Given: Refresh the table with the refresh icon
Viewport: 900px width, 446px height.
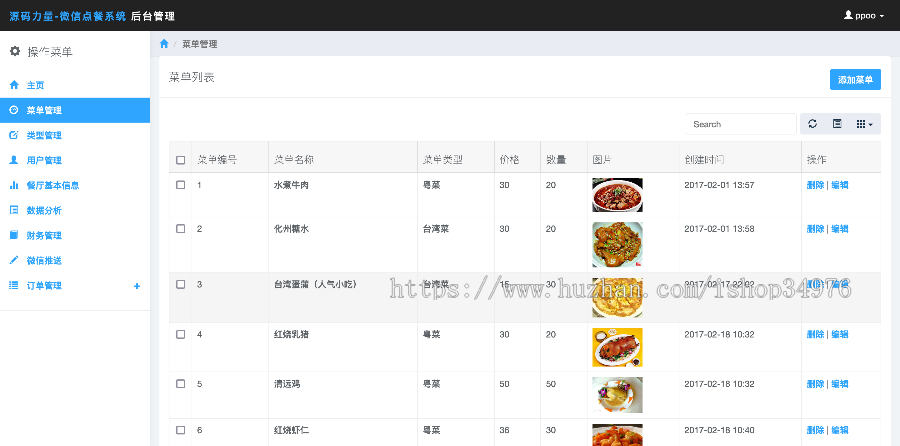Looking at the screenshot, I should pyautogui.click(x=812, y=124).
